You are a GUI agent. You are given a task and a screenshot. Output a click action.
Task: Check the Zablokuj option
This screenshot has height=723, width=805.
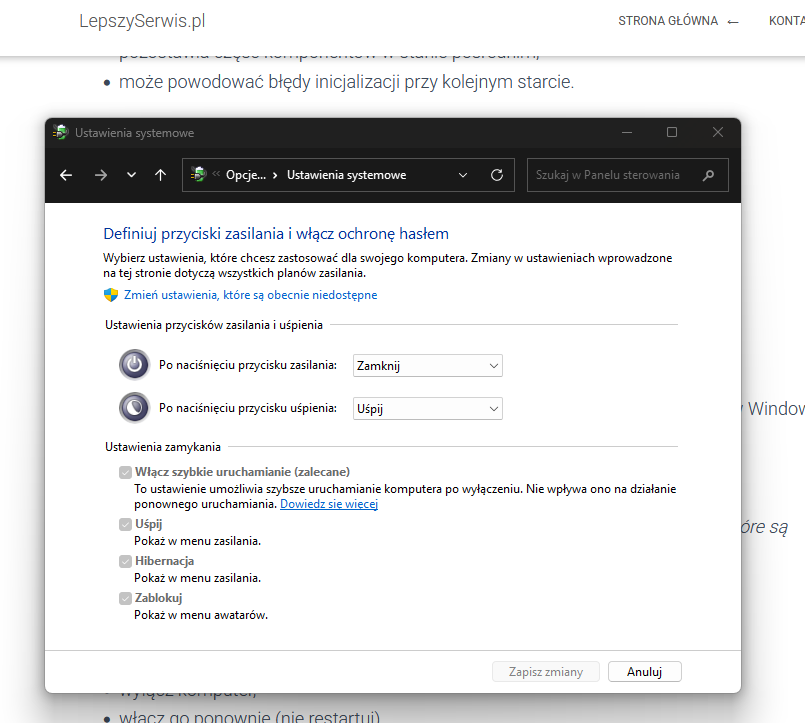click(125, 597)
